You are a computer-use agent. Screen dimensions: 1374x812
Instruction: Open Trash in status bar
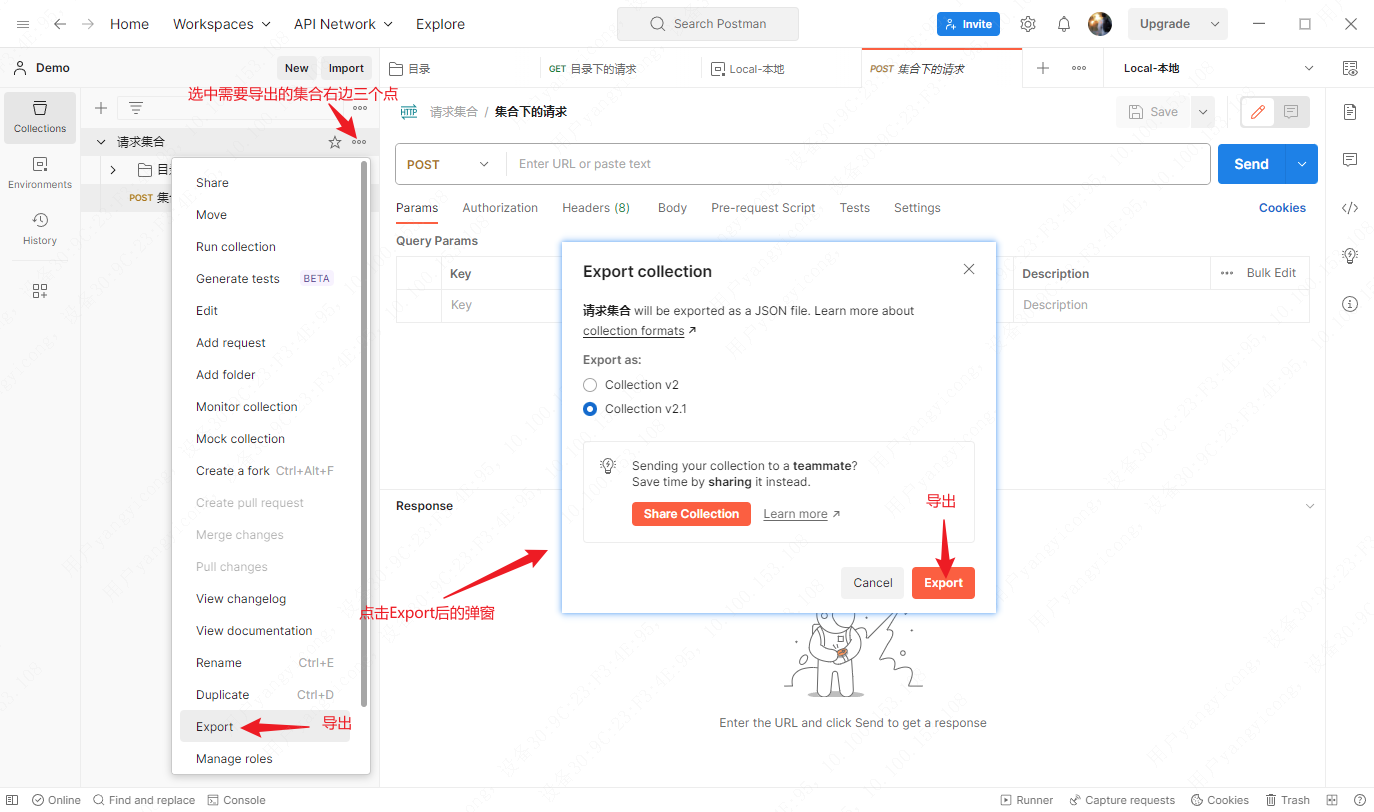1287,800
